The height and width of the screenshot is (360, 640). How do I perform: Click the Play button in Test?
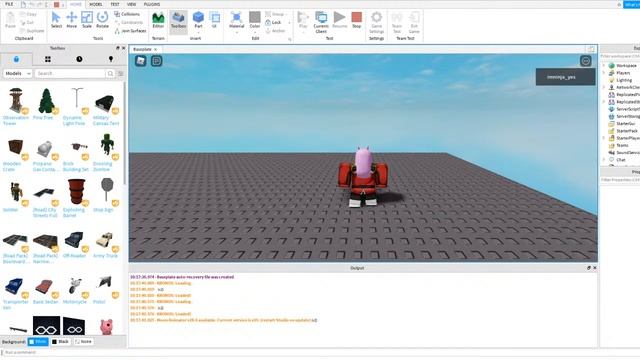(303, 20)
